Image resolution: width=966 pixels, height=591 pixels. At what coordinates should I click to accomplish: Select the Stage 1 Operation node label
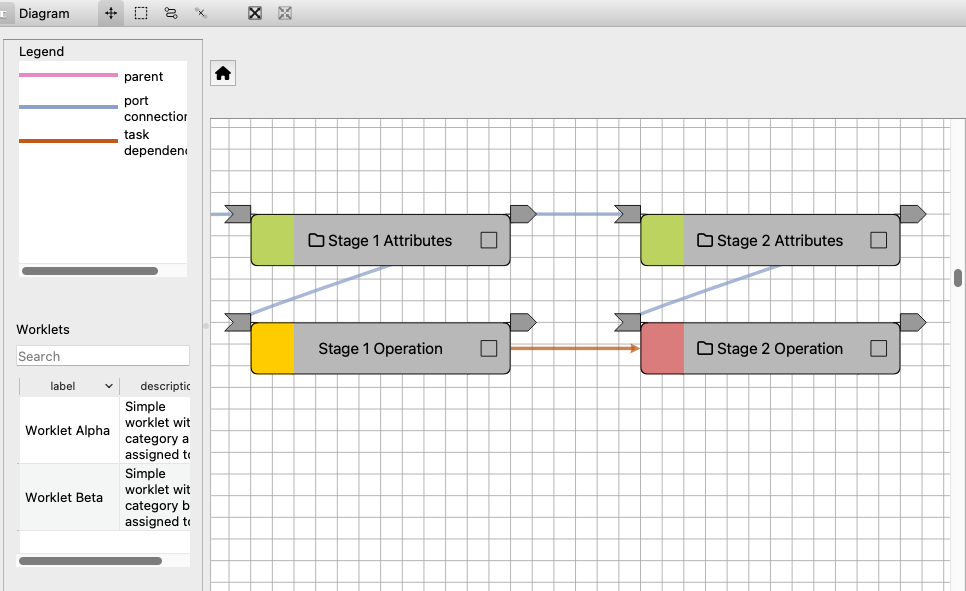click(380, 349)
